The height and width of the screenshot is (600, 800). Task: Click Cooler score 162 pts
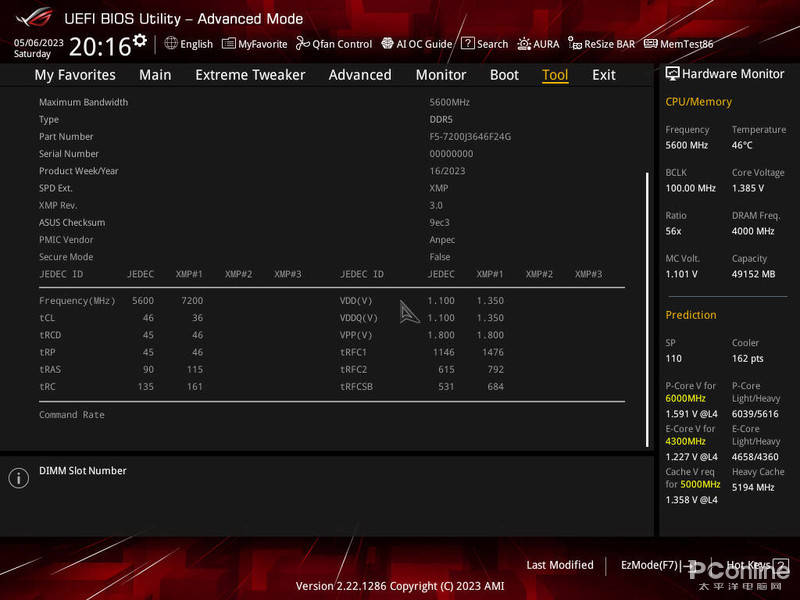point(747,358)
